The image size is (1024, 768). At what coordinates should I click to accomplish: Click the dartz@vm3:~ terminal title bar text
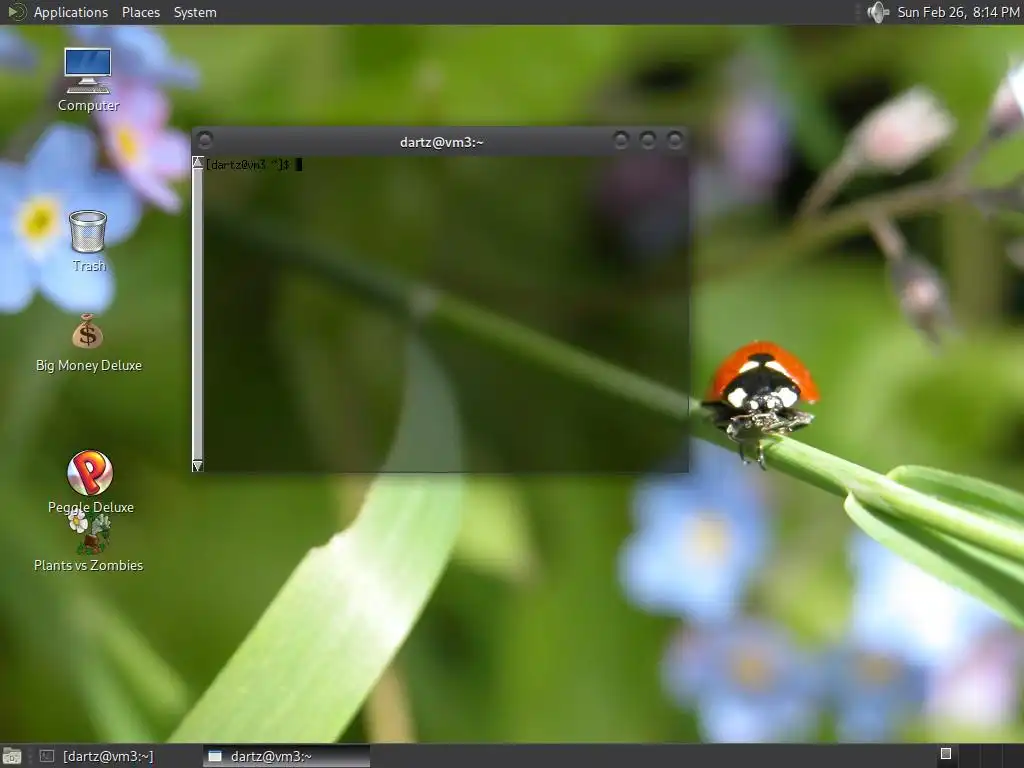coord(441,142)
